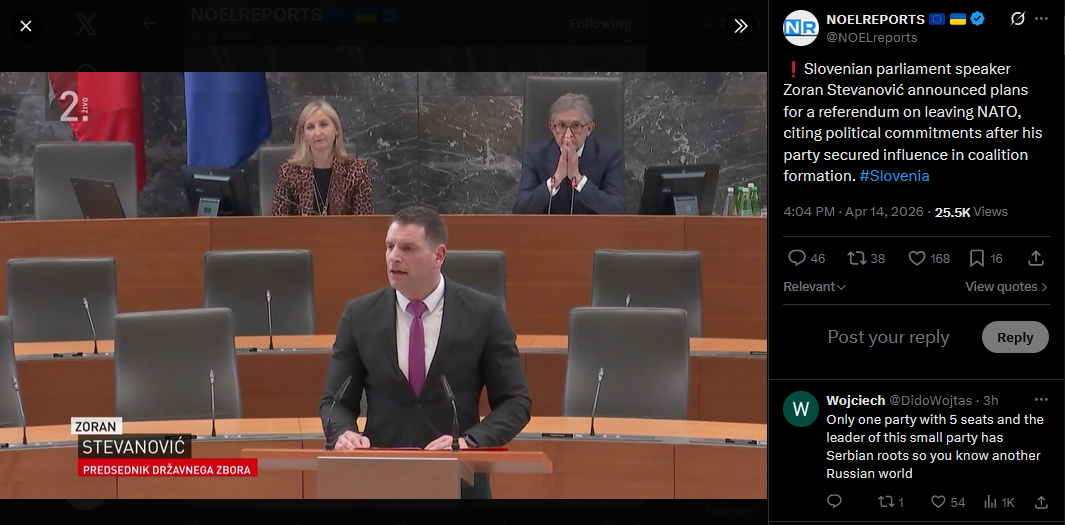Image resolution: width=1065 pixels, height=525 pixels.
Task: Open the 4:04 PM Apr 14, 2026 timestamp
Action: click(853, 212)
